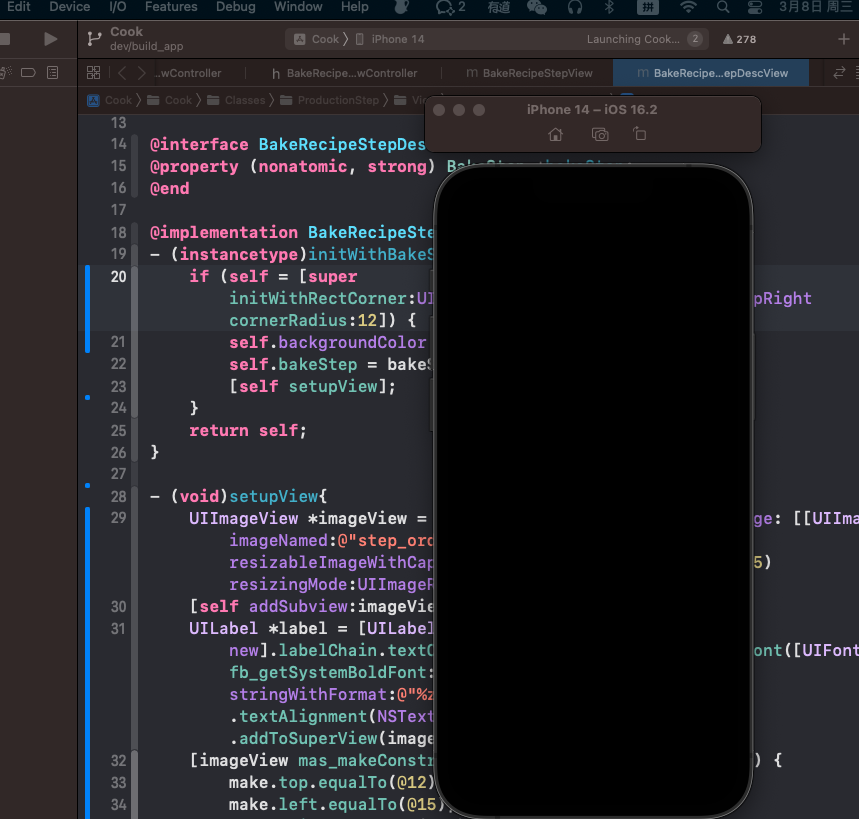Screen dimensions: 859x819
Task: Open the related items grid icon
Action: coord(93,73)
